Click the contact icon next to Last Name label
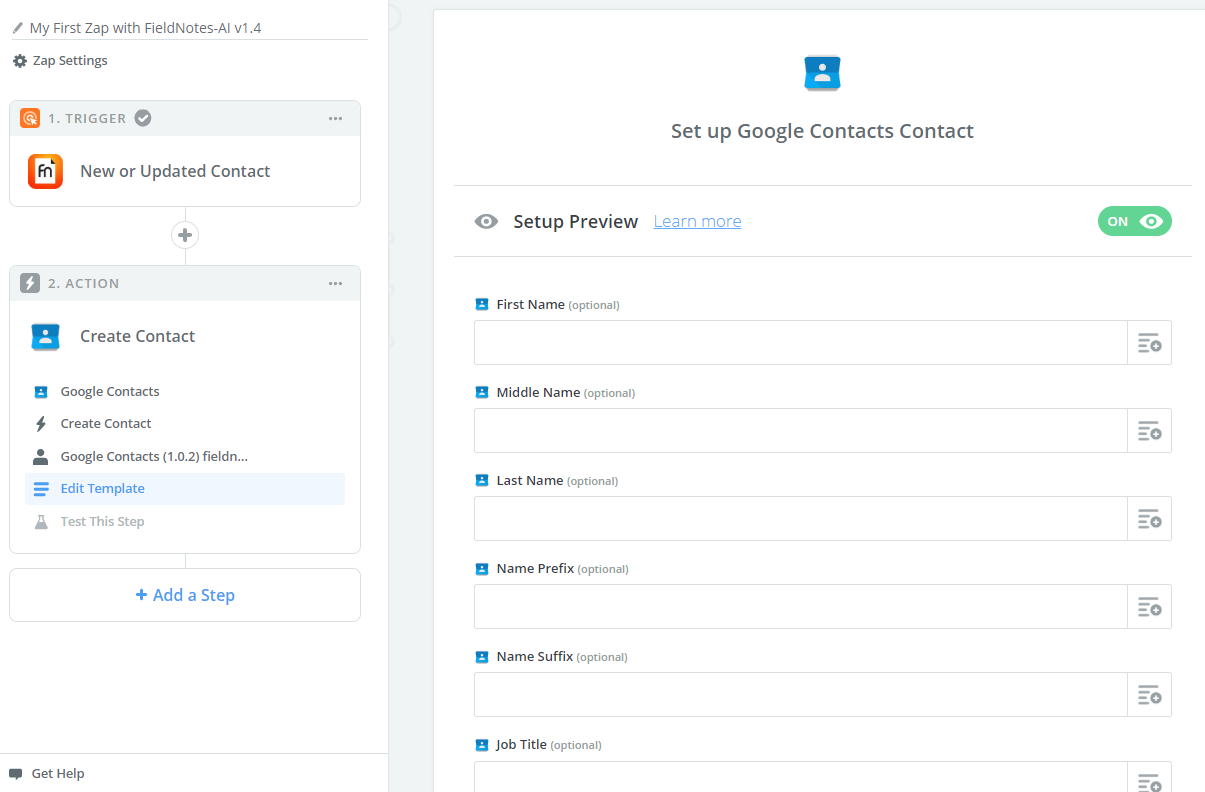This screenshot has height=792, width=1205. pyautogui.click(x=482, y=481)
